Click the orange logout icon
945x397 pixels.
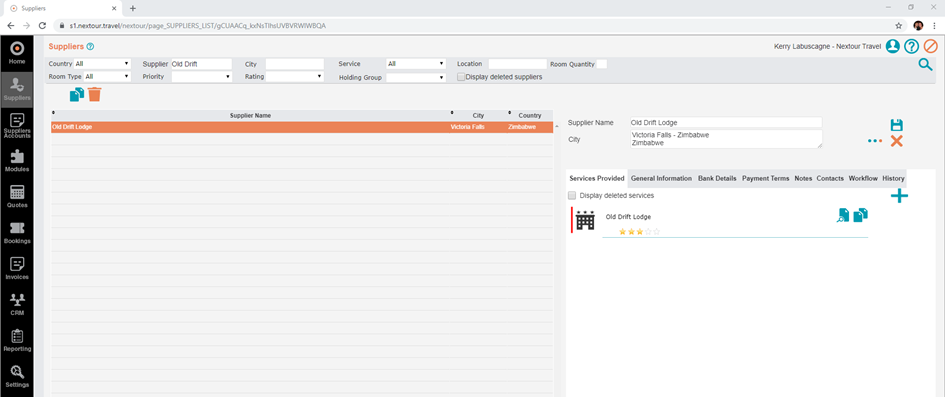point(931,46)
